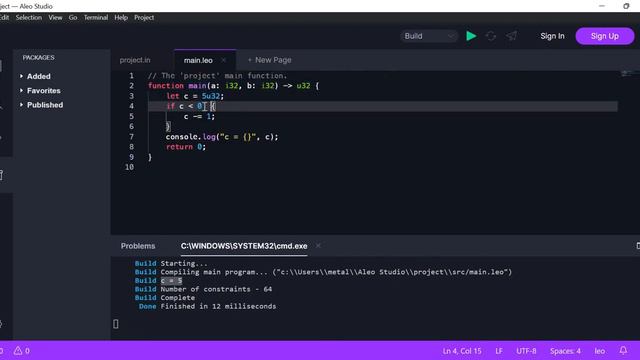Image resolution: width=640 pixels, height=360 pixels.
Task: Run the build with the green play icon
Action: point(471,36)
